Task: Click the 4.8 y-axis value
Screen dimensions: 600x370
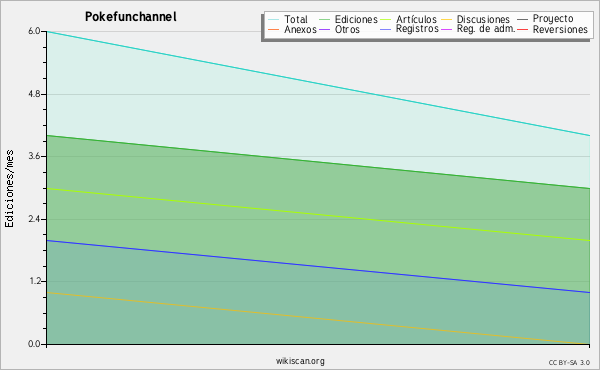Action: point(34,94)
